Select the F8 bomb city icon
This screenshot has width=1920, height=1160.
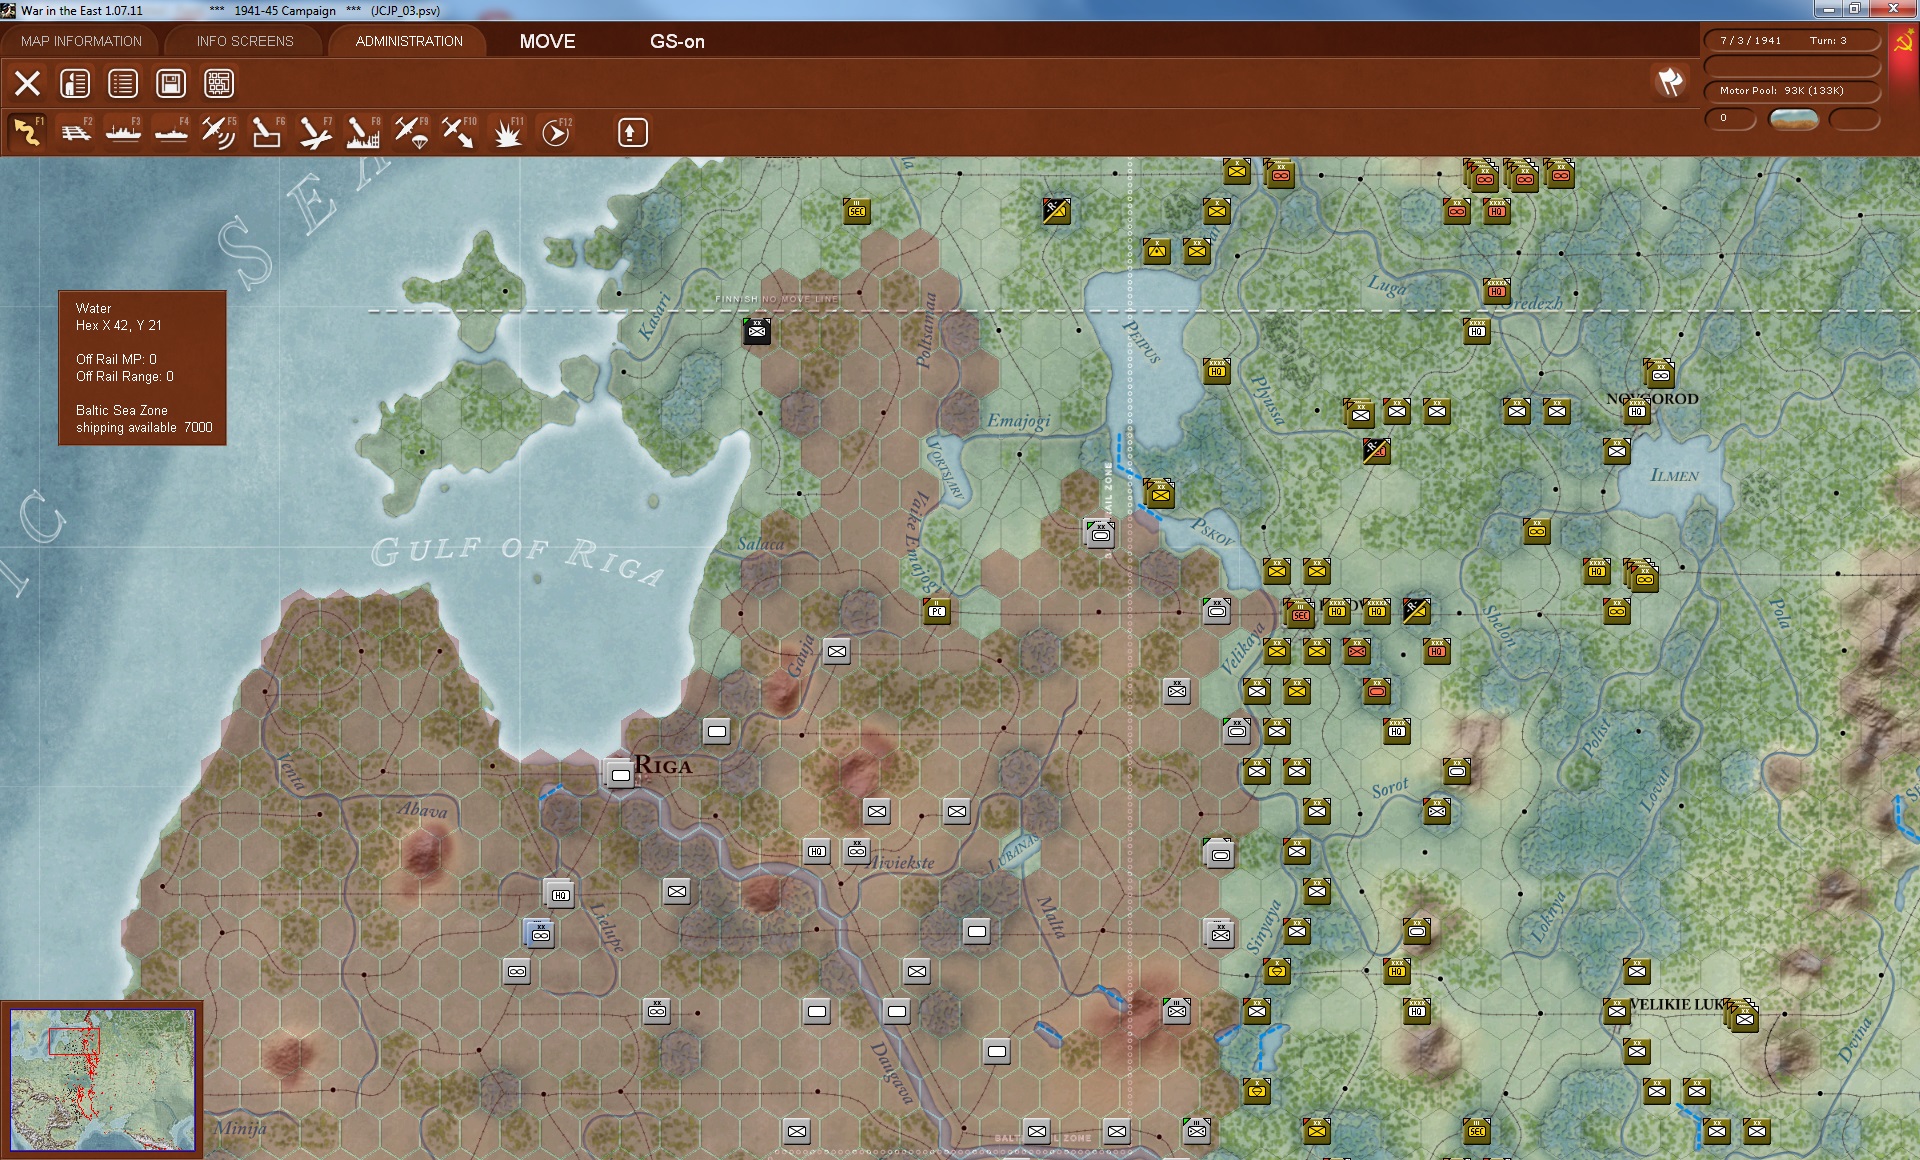click(363, 132)
